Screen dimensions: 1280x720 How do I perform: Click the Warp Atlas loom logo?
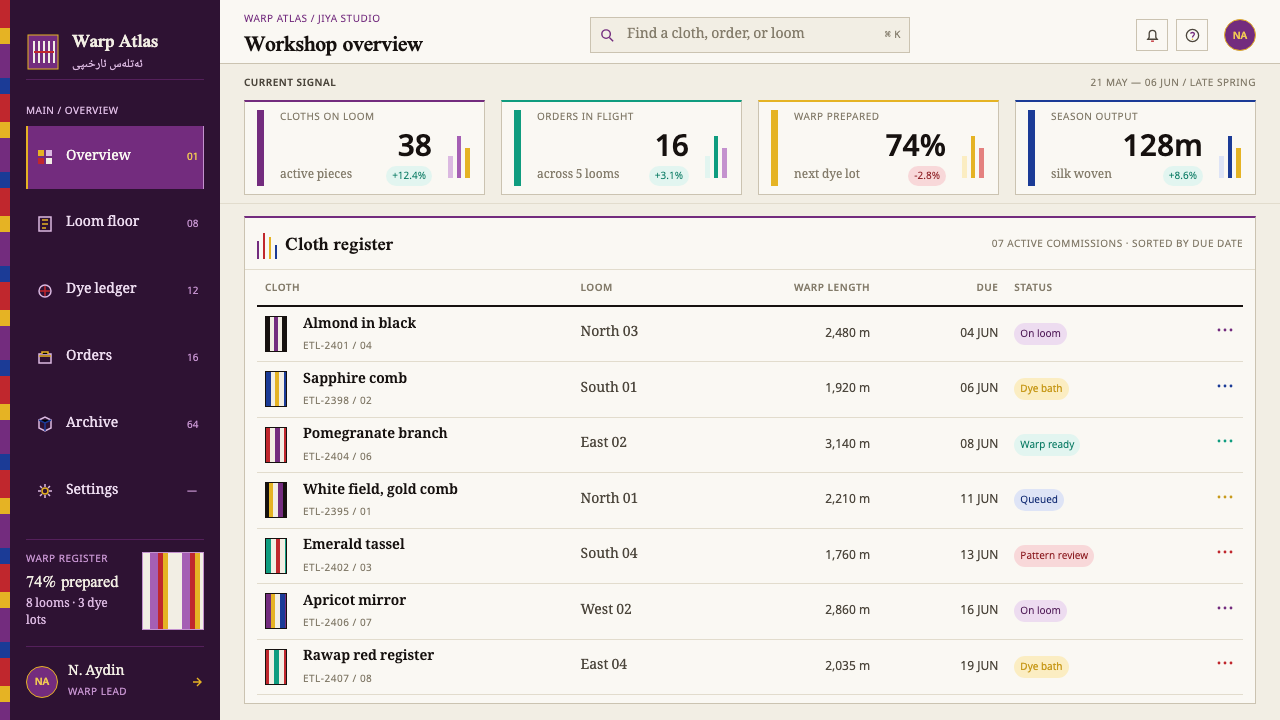coord(43,51)
